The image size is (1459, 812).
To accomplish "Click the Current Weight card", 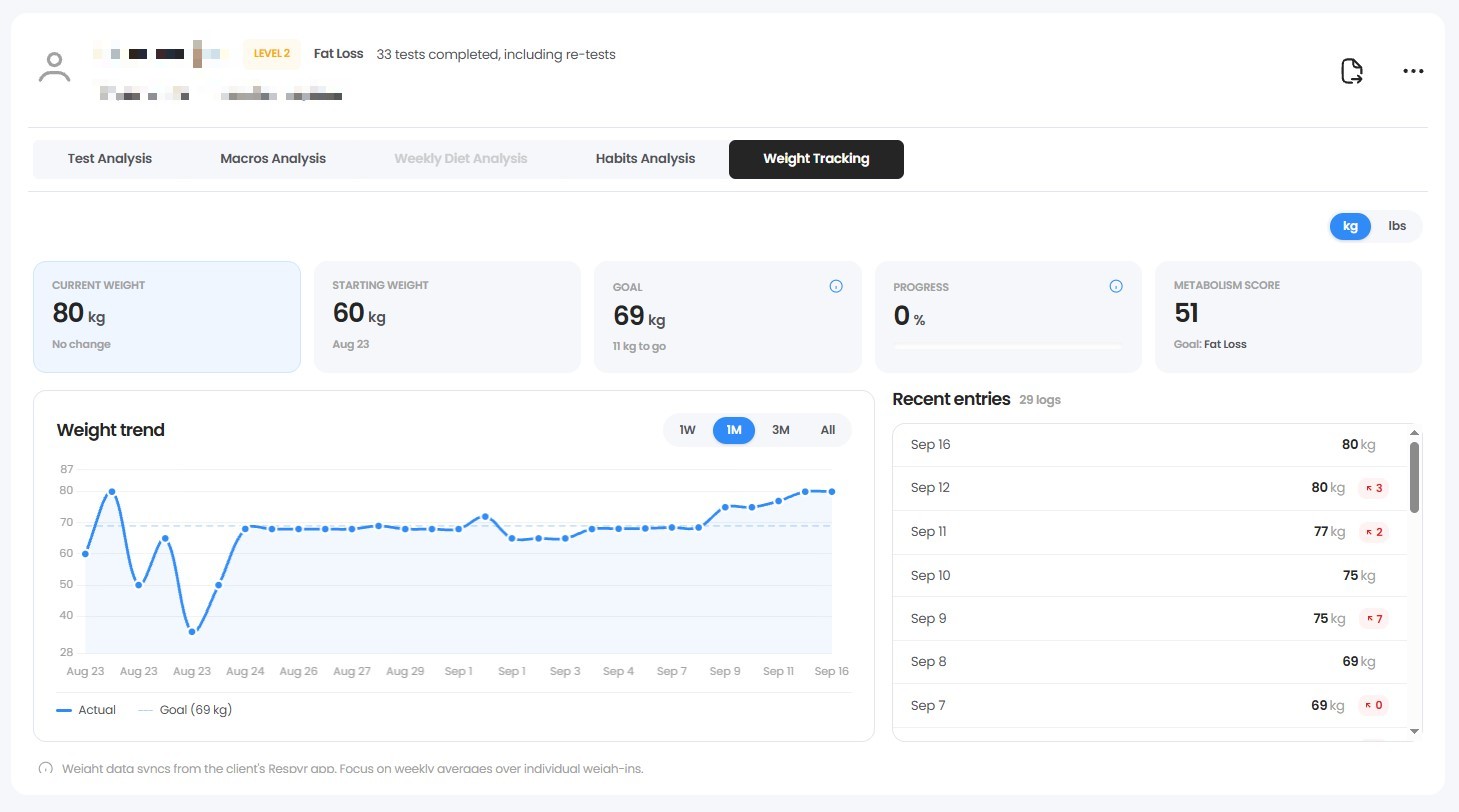I will coord(167,317).
